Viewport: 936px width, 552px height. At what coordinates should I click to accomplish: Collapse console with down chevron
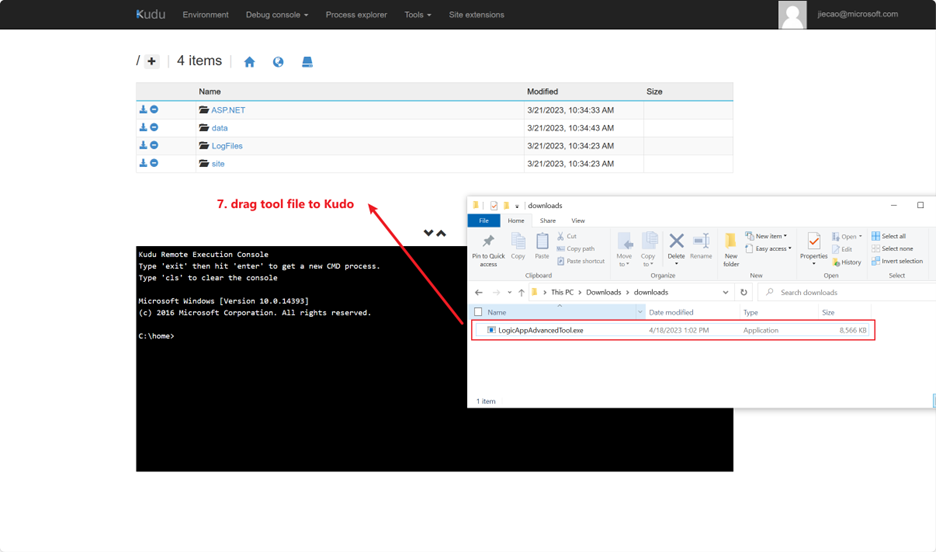coord(428,233)
